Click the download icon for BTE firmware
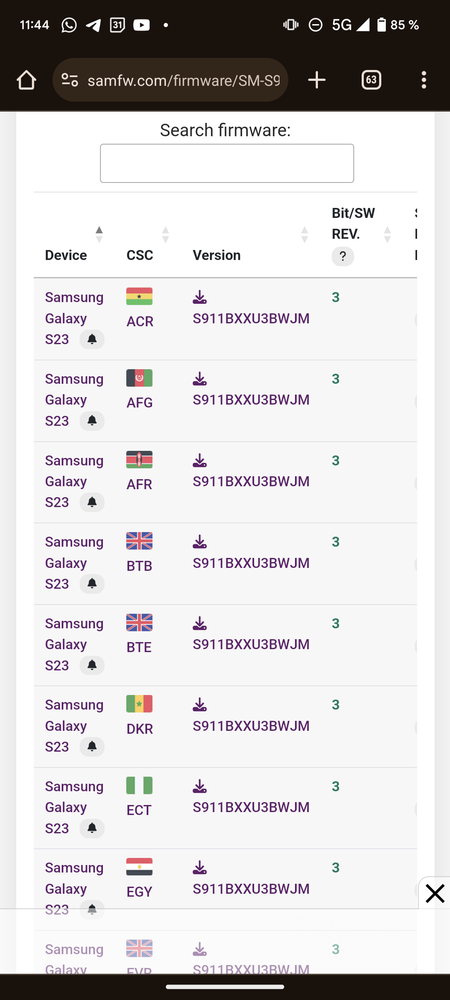This screenshot has height=1000, width=450. coord(200,623)
